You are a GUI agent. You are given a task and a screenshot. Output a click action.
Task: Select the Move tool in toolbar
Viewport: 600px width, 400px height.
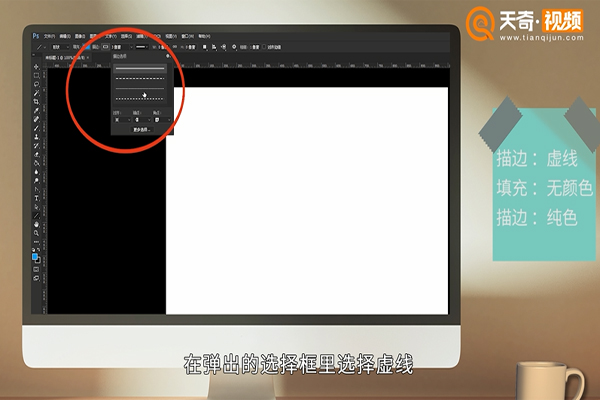tap(36, 67)
